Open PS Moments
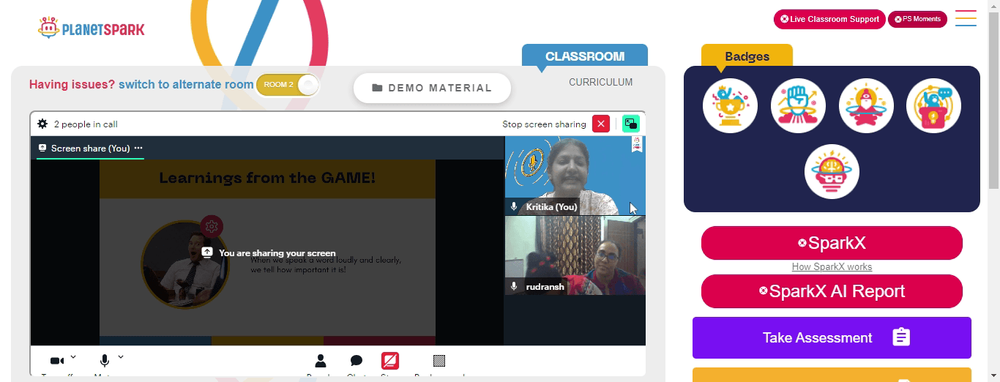This screenshot has width=1000, height=382. [918, 19]
